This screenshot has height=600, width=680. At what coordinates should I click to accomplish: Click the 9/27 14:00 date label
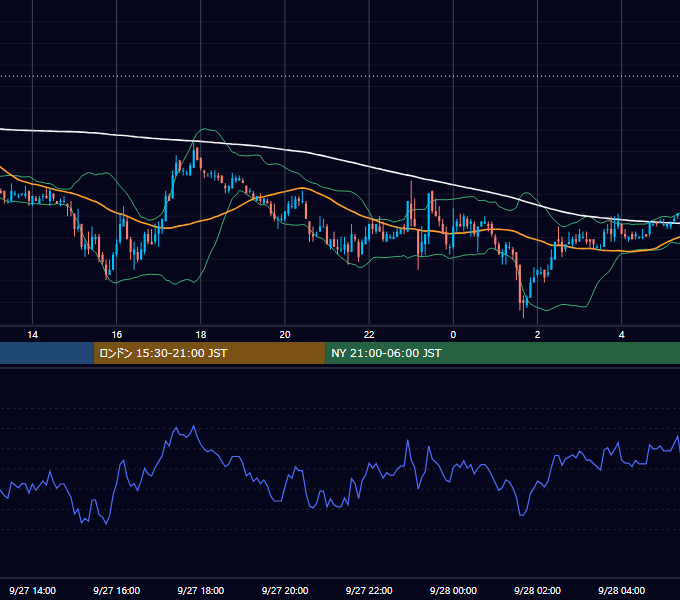click(33, 590)
